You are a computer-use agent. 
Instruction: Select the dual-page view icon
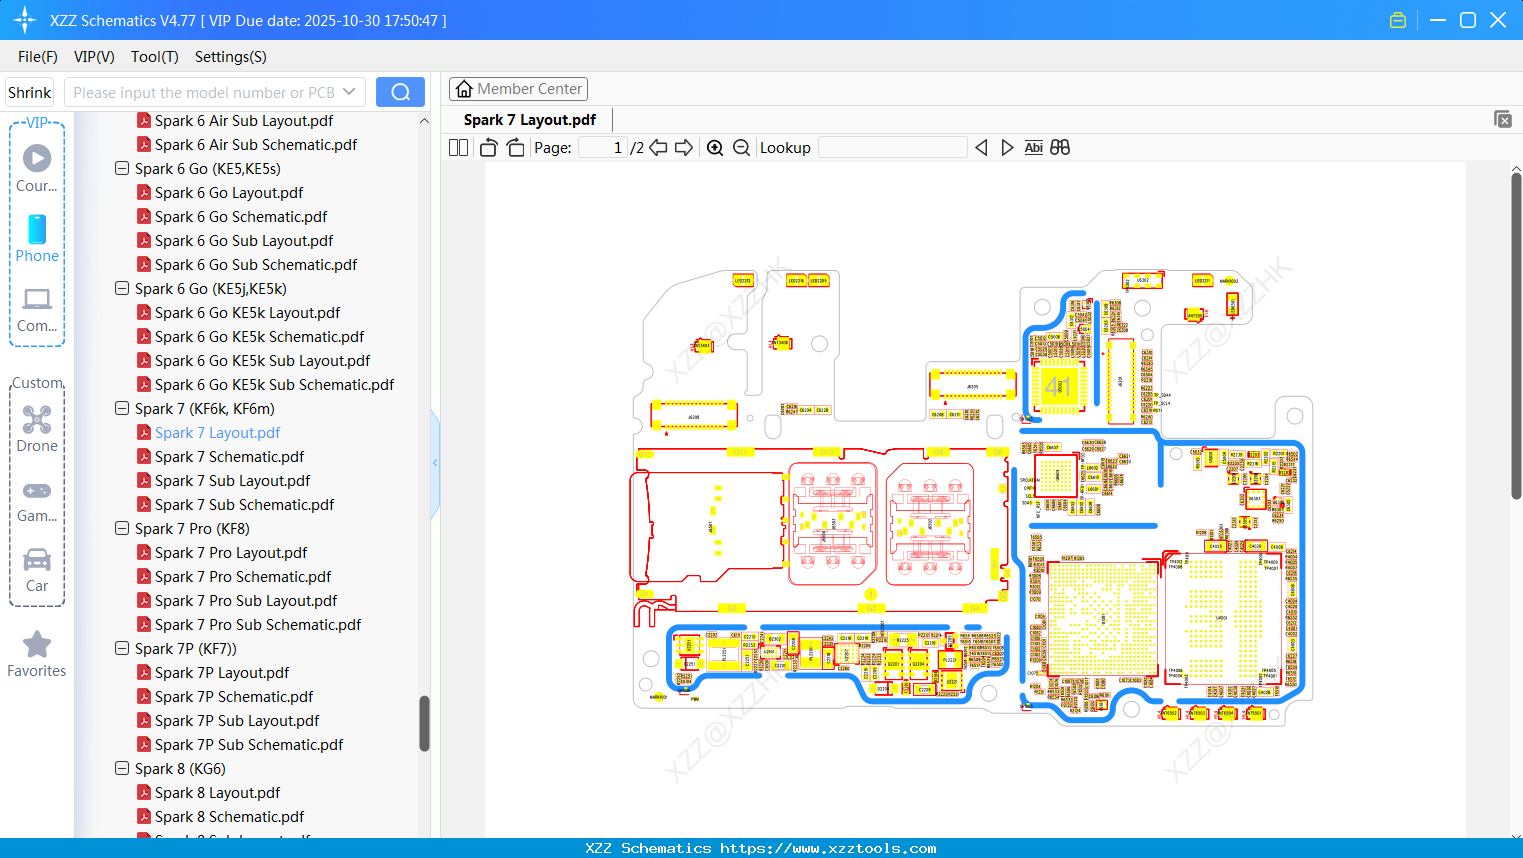[457, 147]
